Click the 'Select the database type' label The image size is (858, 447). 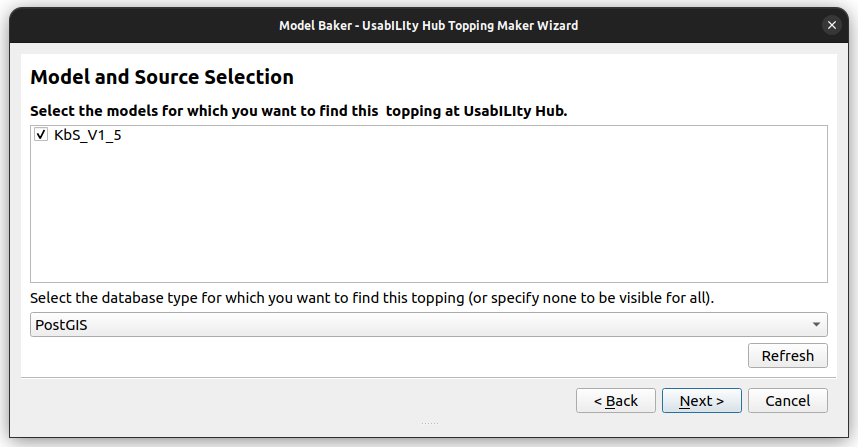(372, 298)
